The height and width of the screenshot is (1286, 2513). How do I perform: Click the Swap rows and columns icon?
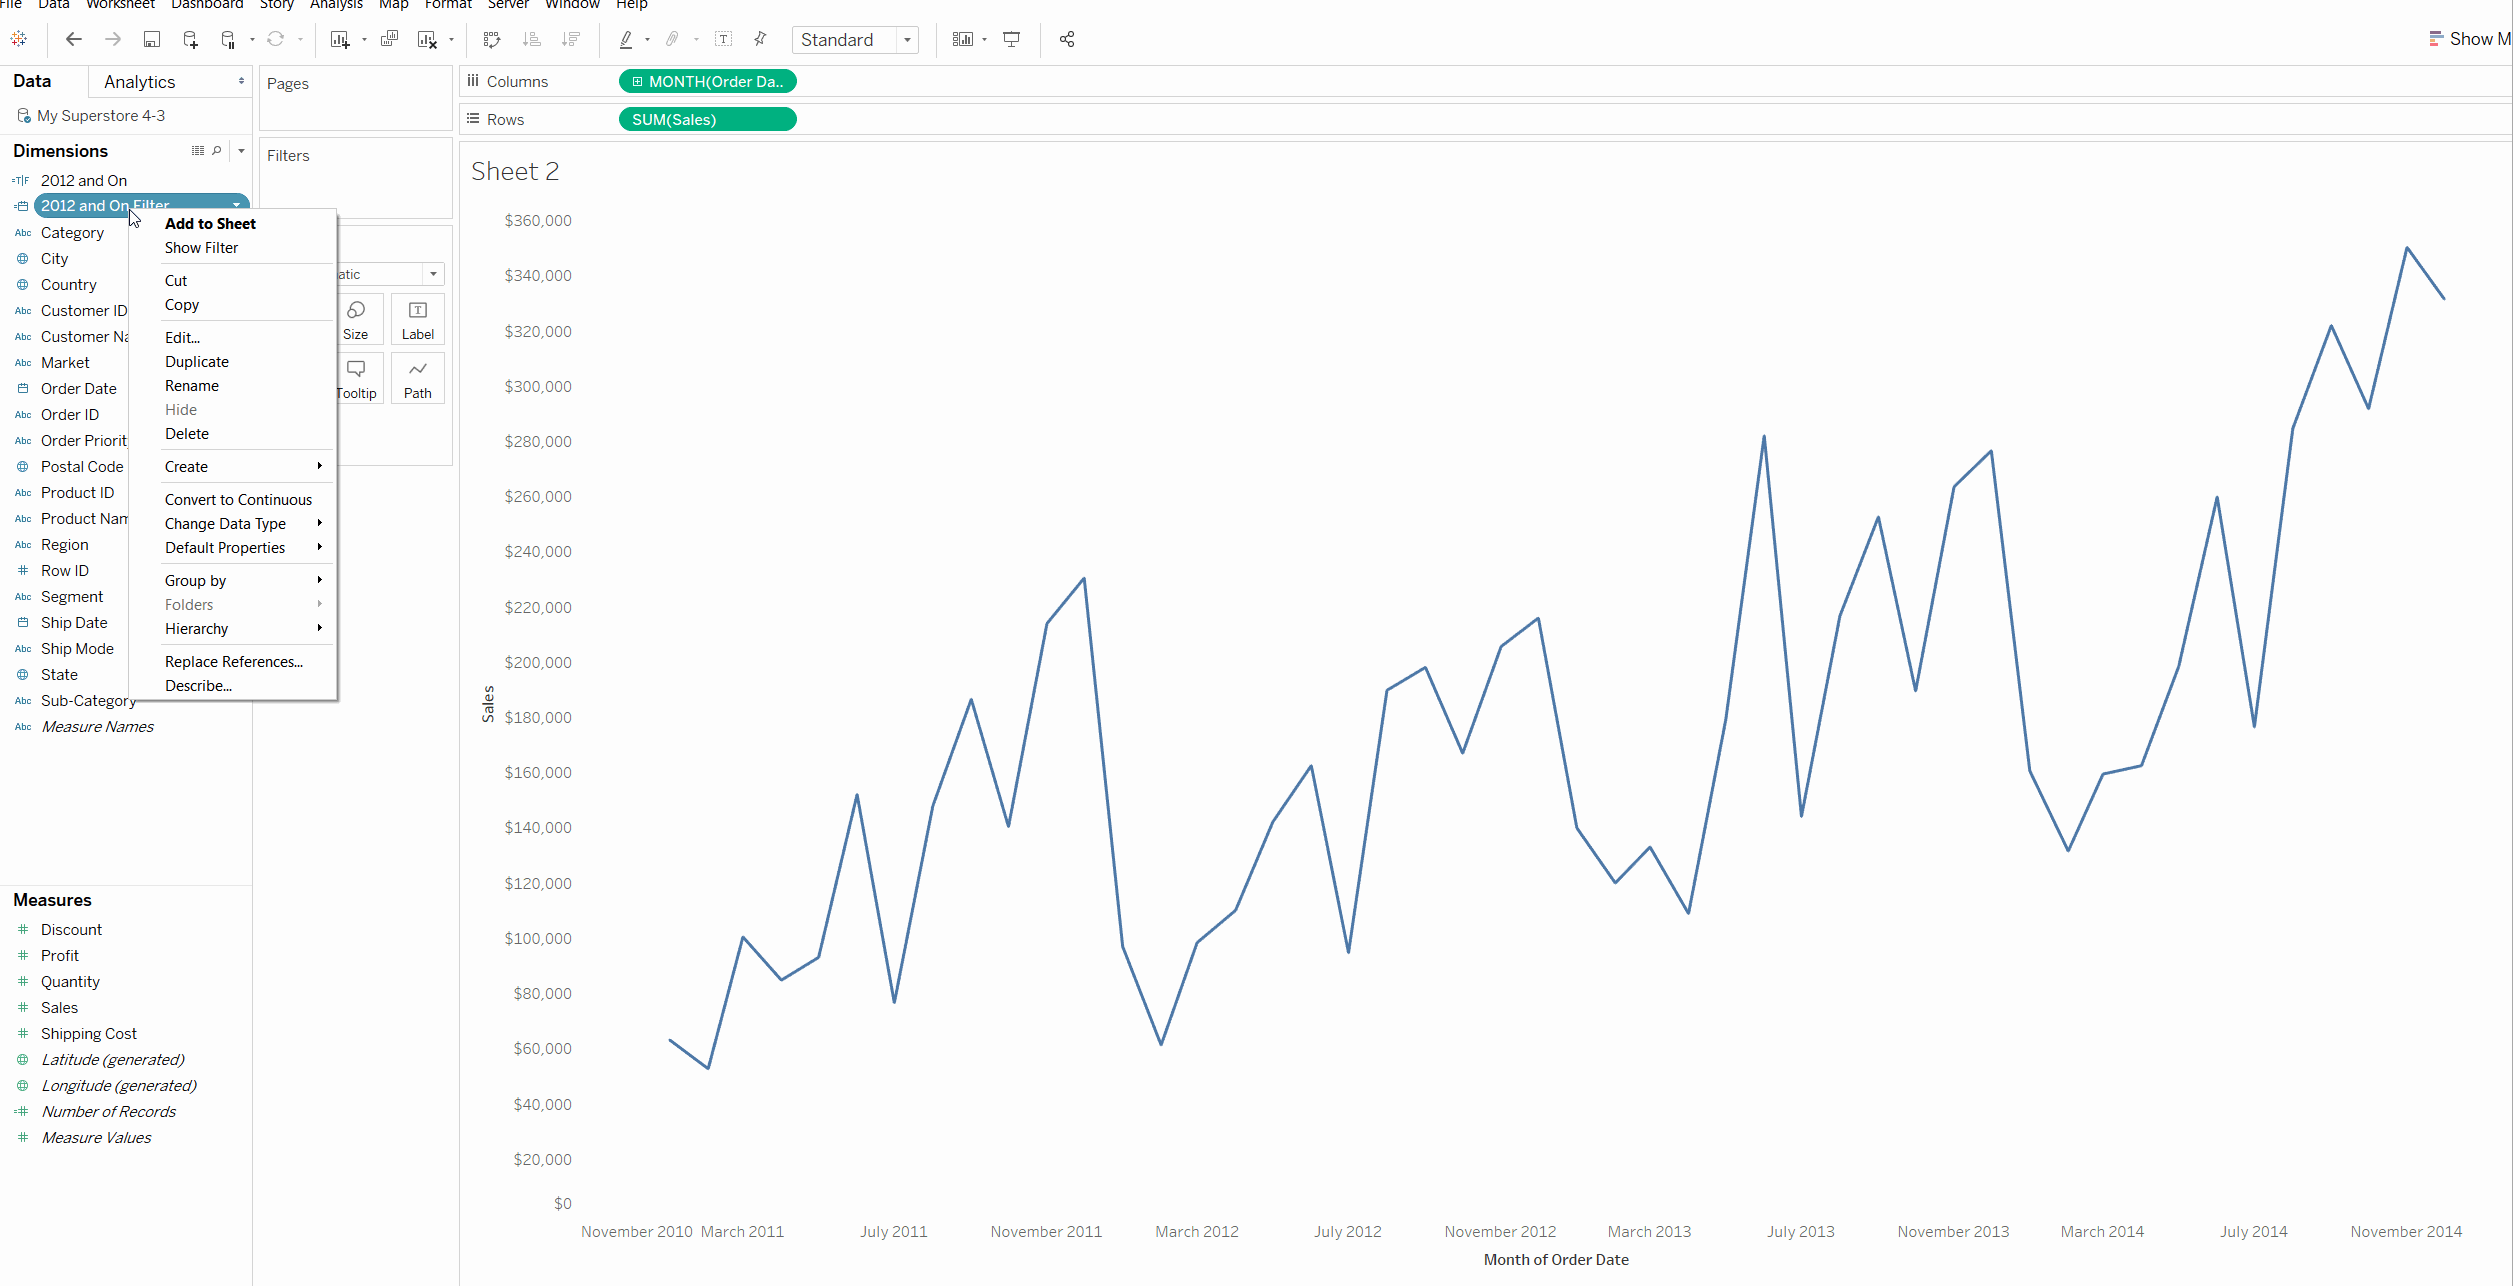[490, 38]
